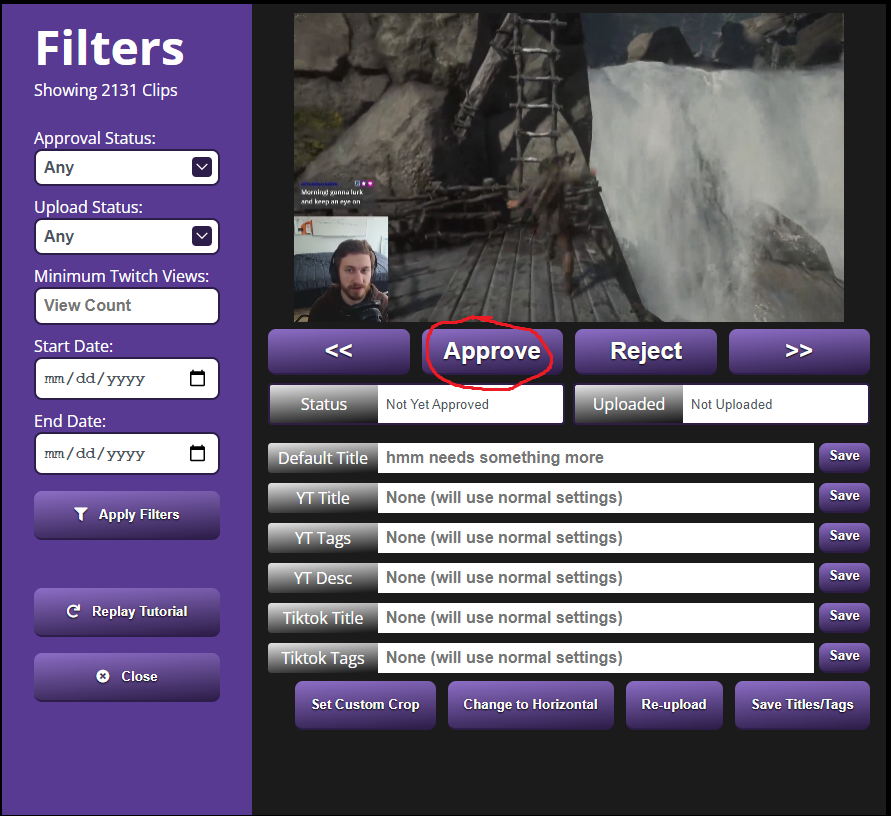Open the Start Date calendar picker icon
This screenshot has height=816, width=891.
197,378
